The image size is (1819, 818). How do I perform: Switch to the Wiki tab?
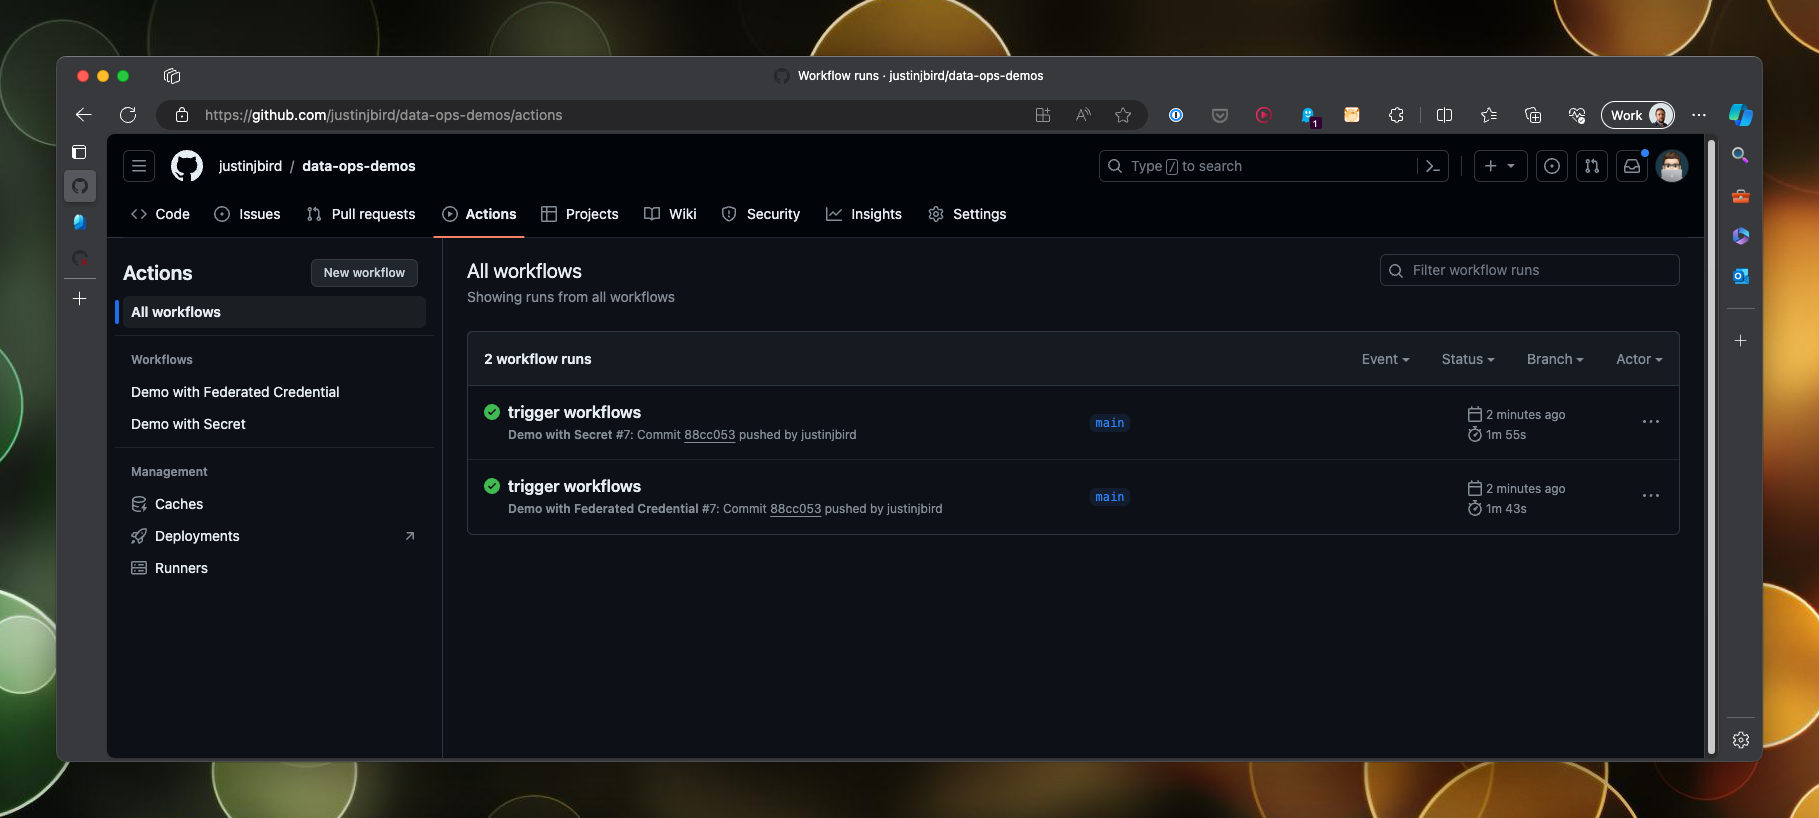pos(671,214)
